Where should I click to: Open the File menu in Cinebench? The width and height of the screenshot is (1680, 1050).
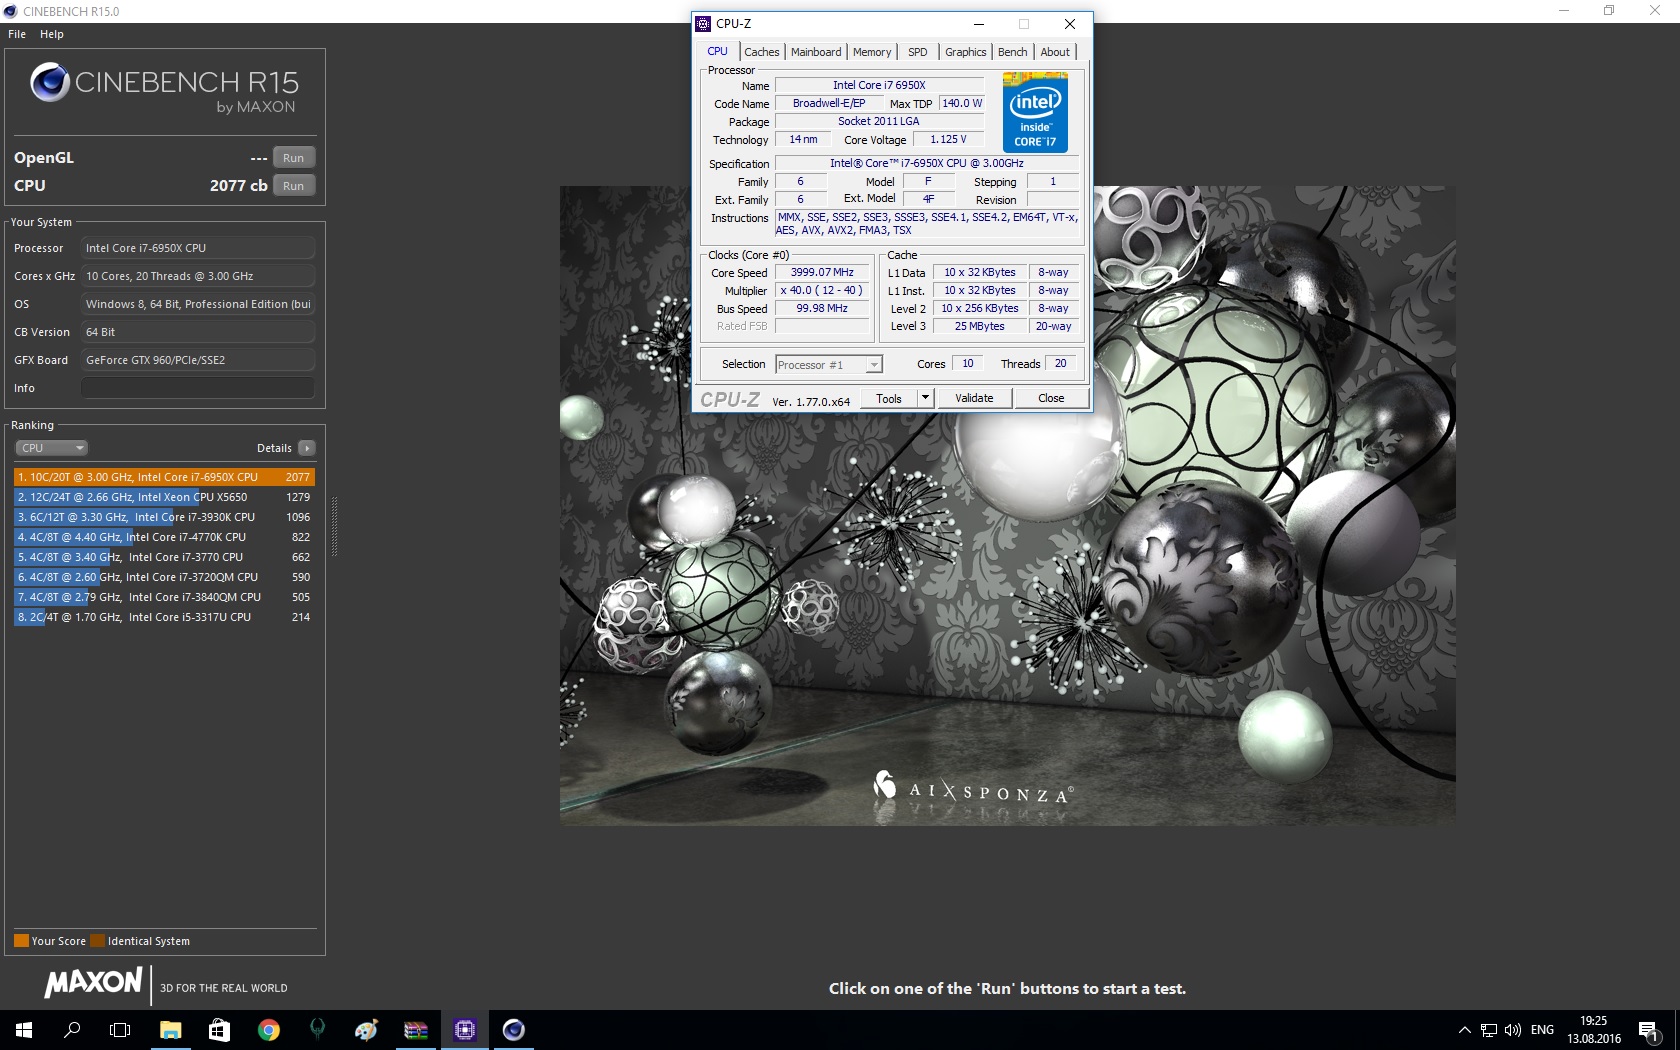click(x=17, y=34)
